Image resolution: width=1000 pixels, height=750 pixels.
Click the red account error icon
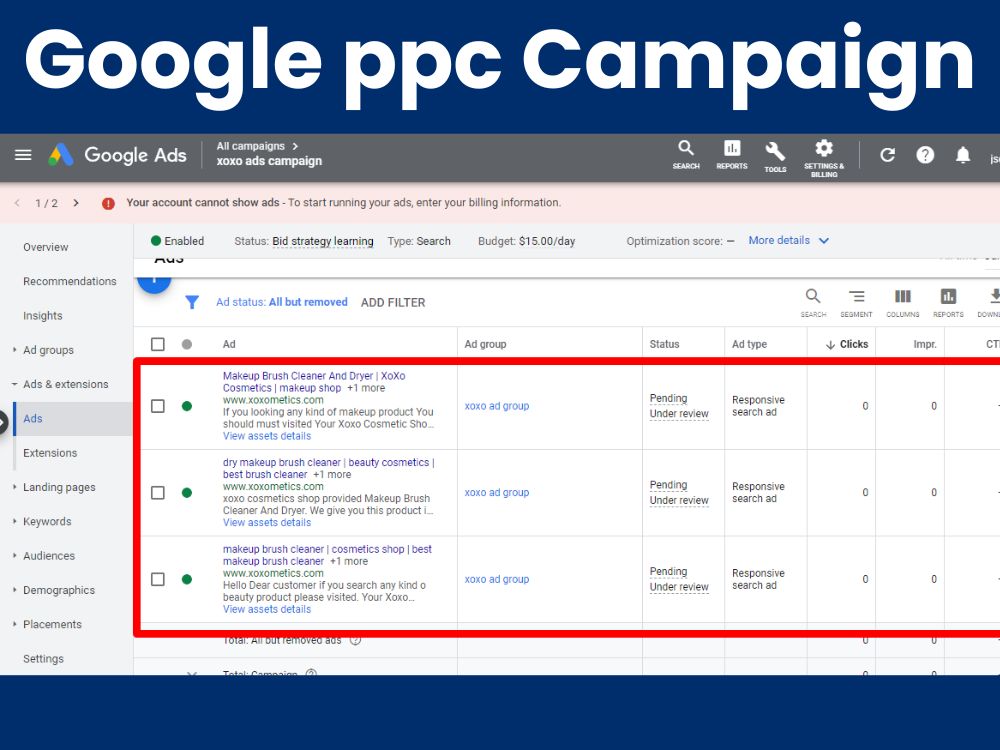tap(108, 203)
